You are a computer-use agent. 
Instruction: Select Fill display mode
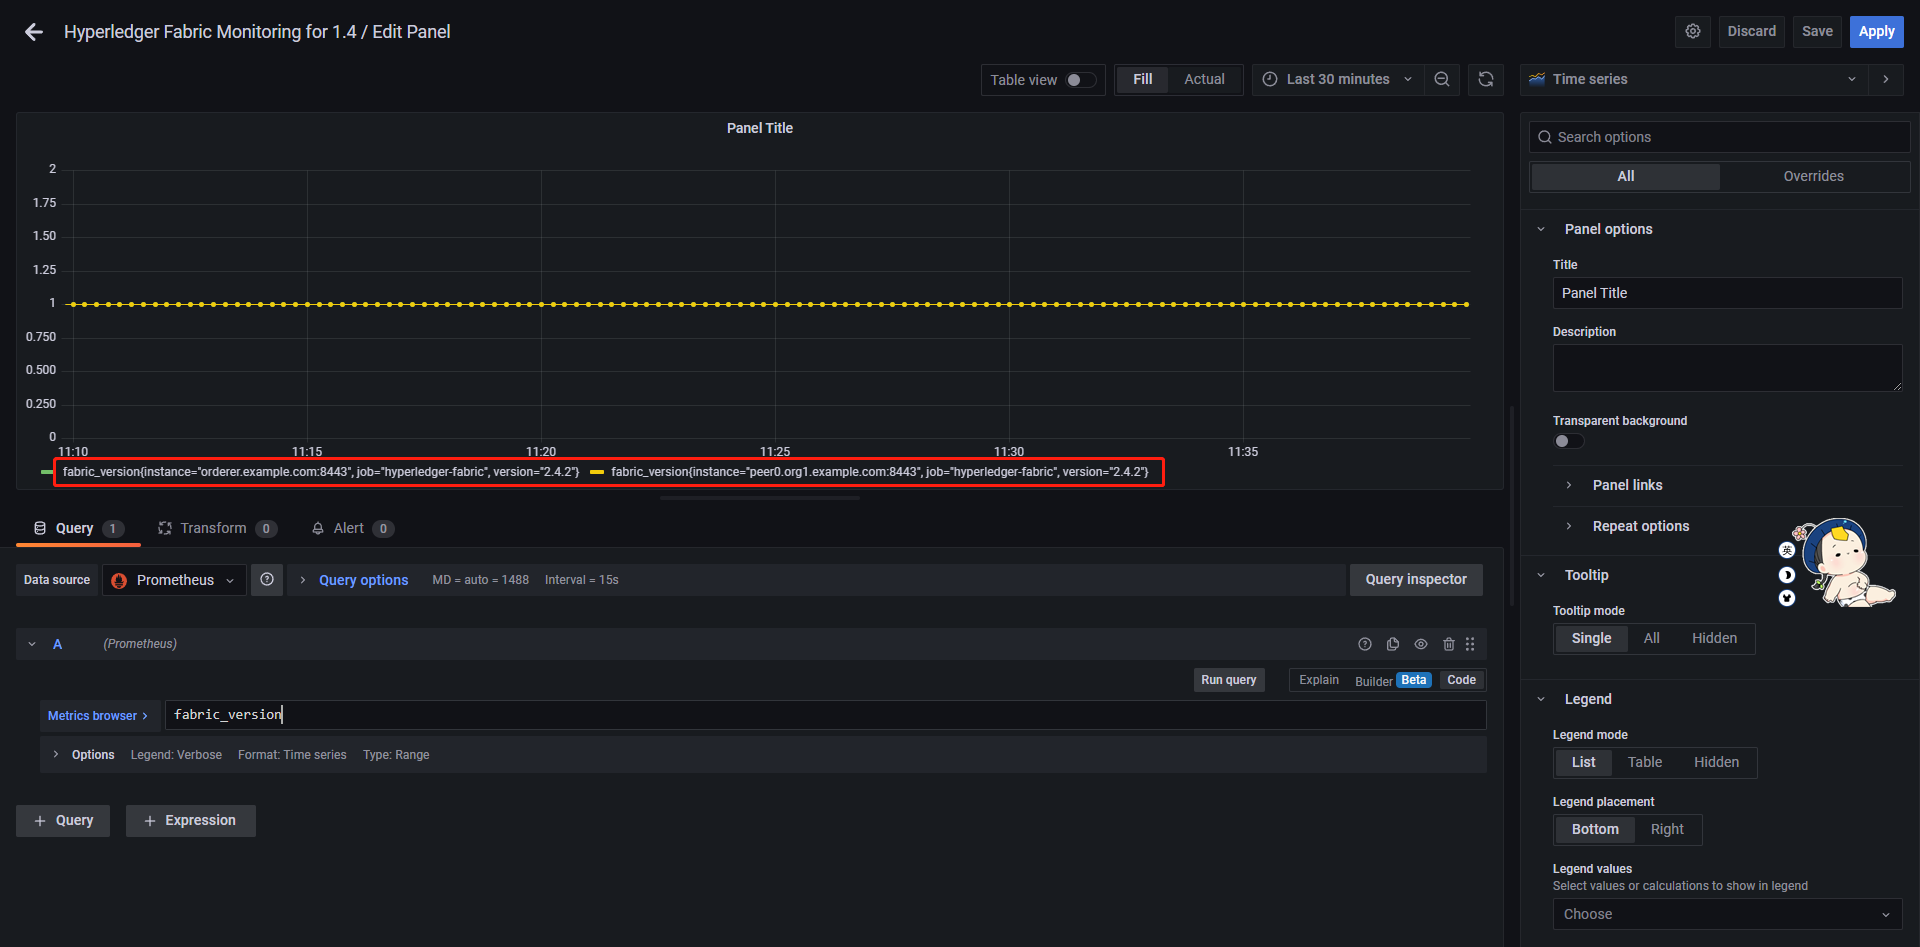[x=1143, y=79]
